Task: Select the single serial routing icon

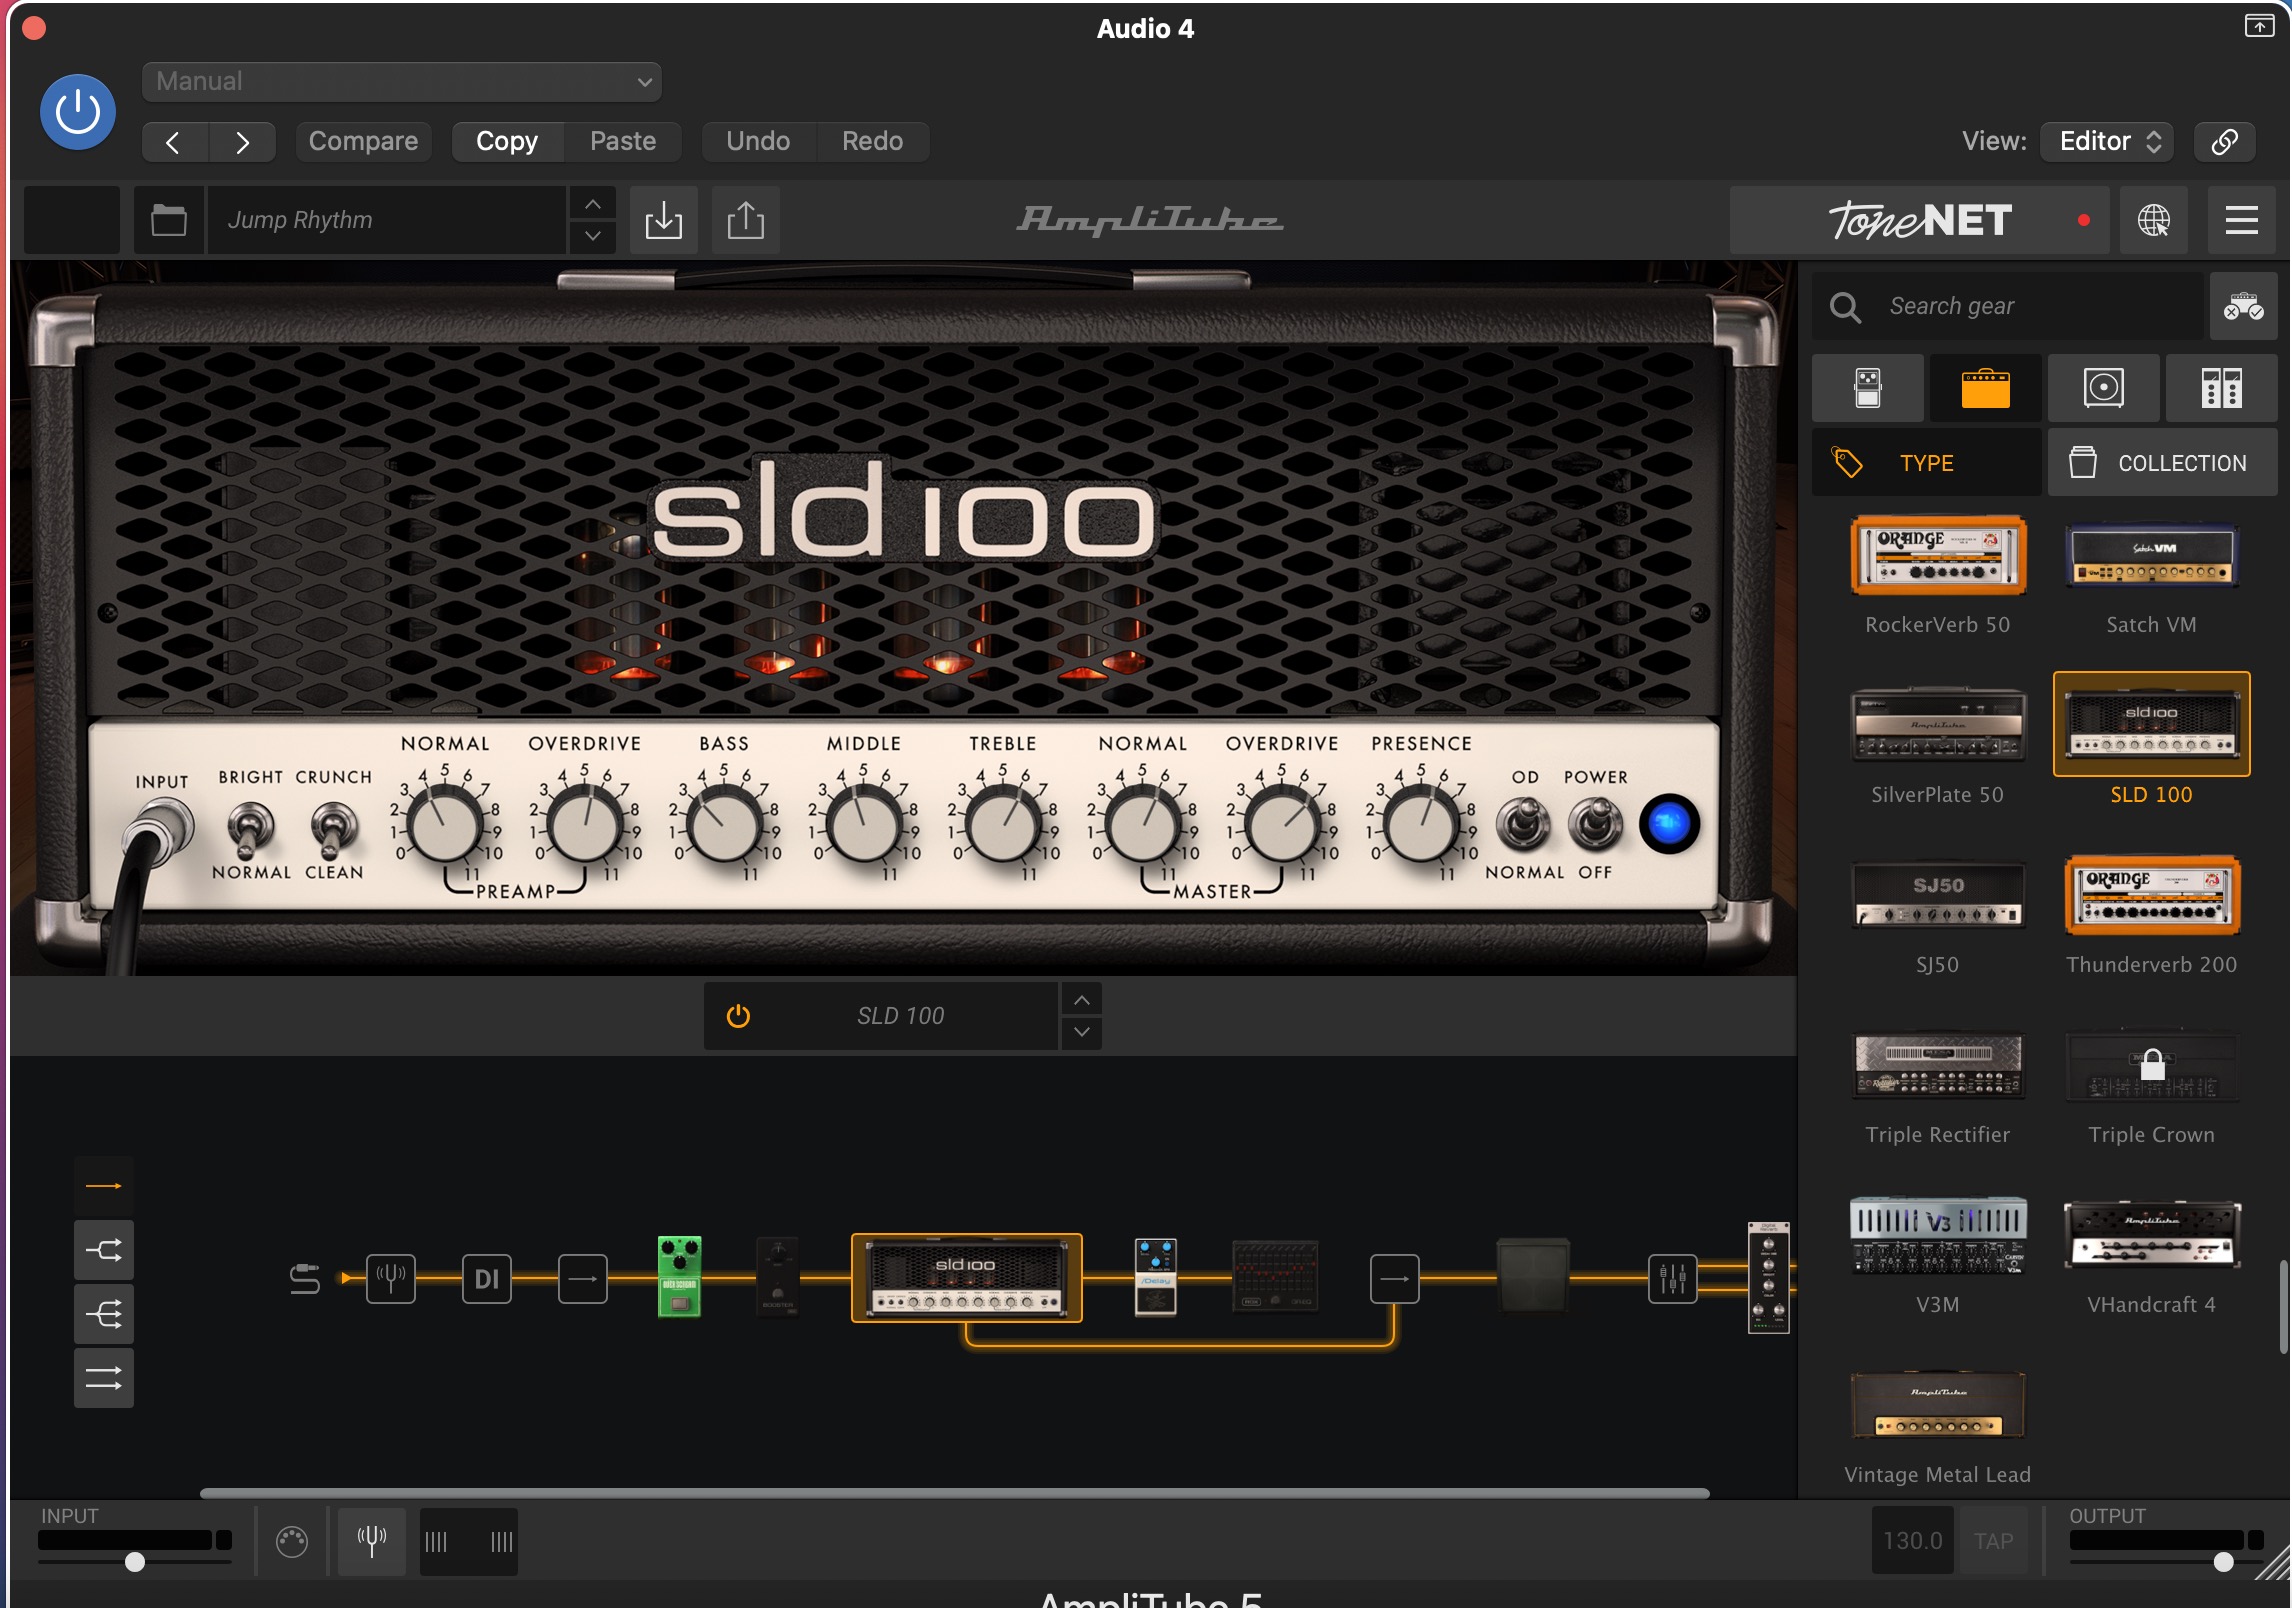Action: pos(103,1186)
